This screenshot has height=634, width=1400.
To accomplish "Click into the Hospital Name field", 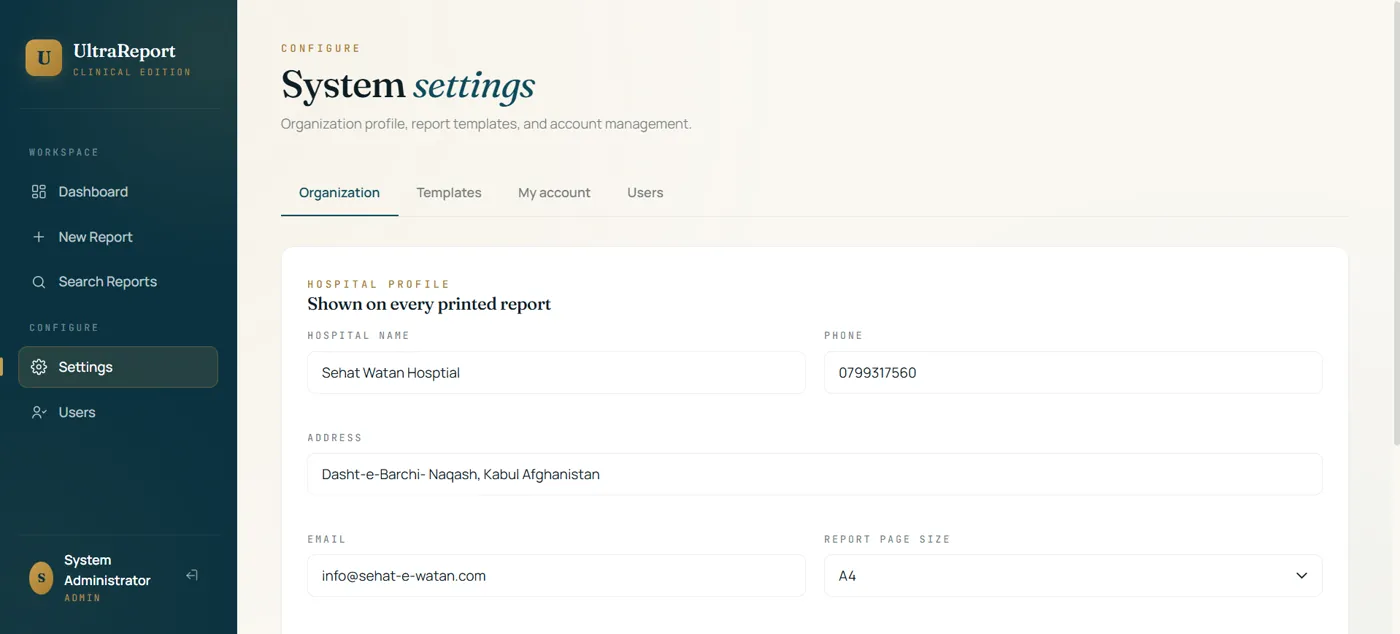I will click(x=556, y=373).
